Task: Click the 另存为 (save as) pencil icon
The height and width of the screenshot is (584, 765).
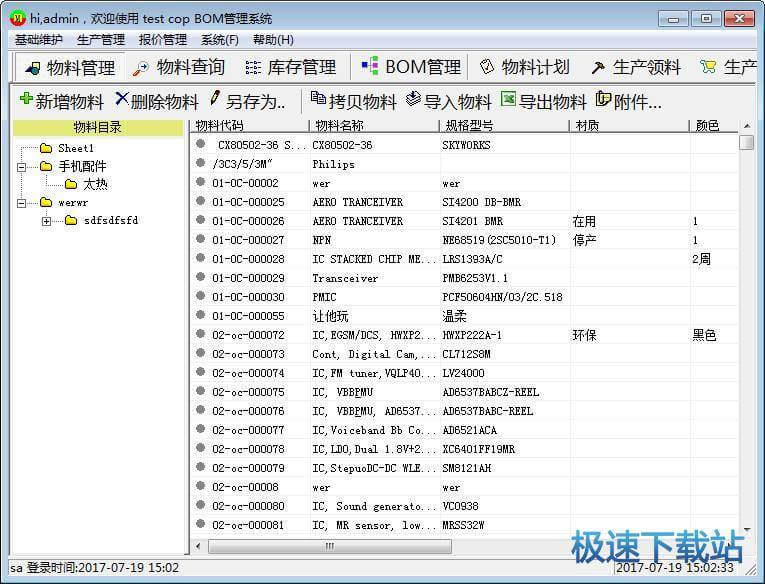Action: pyautogui.click(x=215, y=99)
